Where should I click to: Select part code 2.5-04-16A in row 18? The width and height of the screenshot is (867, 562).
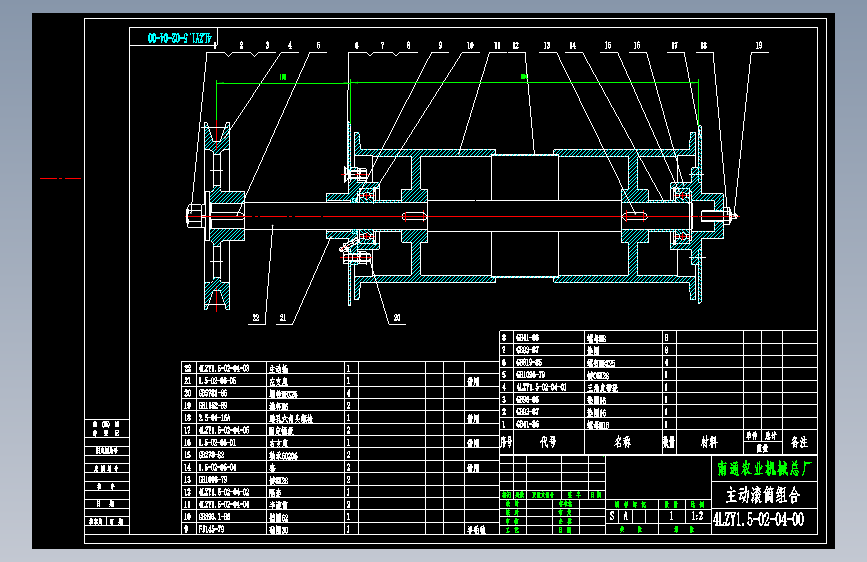tap(214, 418)
